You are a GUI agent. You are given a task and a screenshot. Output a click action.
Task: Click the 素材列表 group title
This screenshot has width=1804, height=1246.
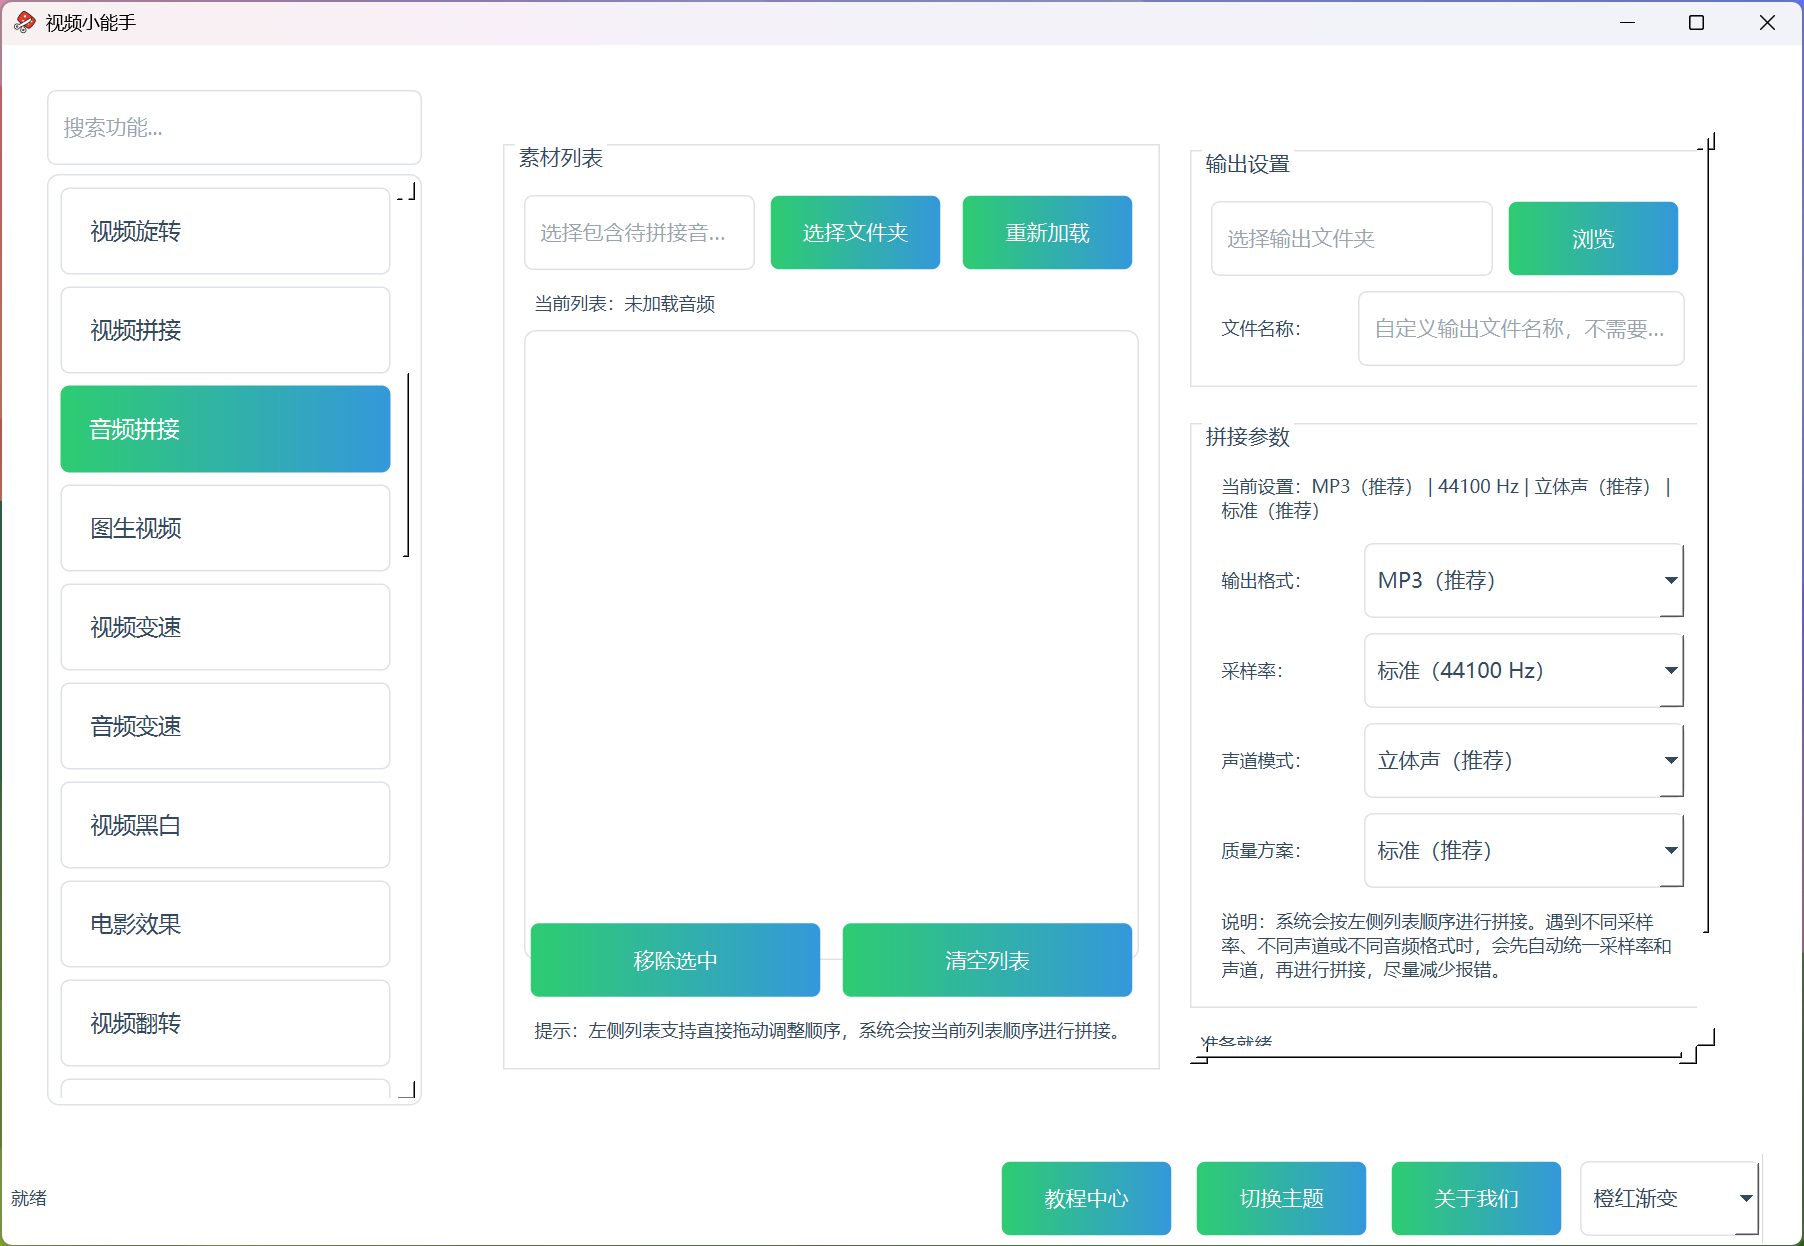pos(561,158)
